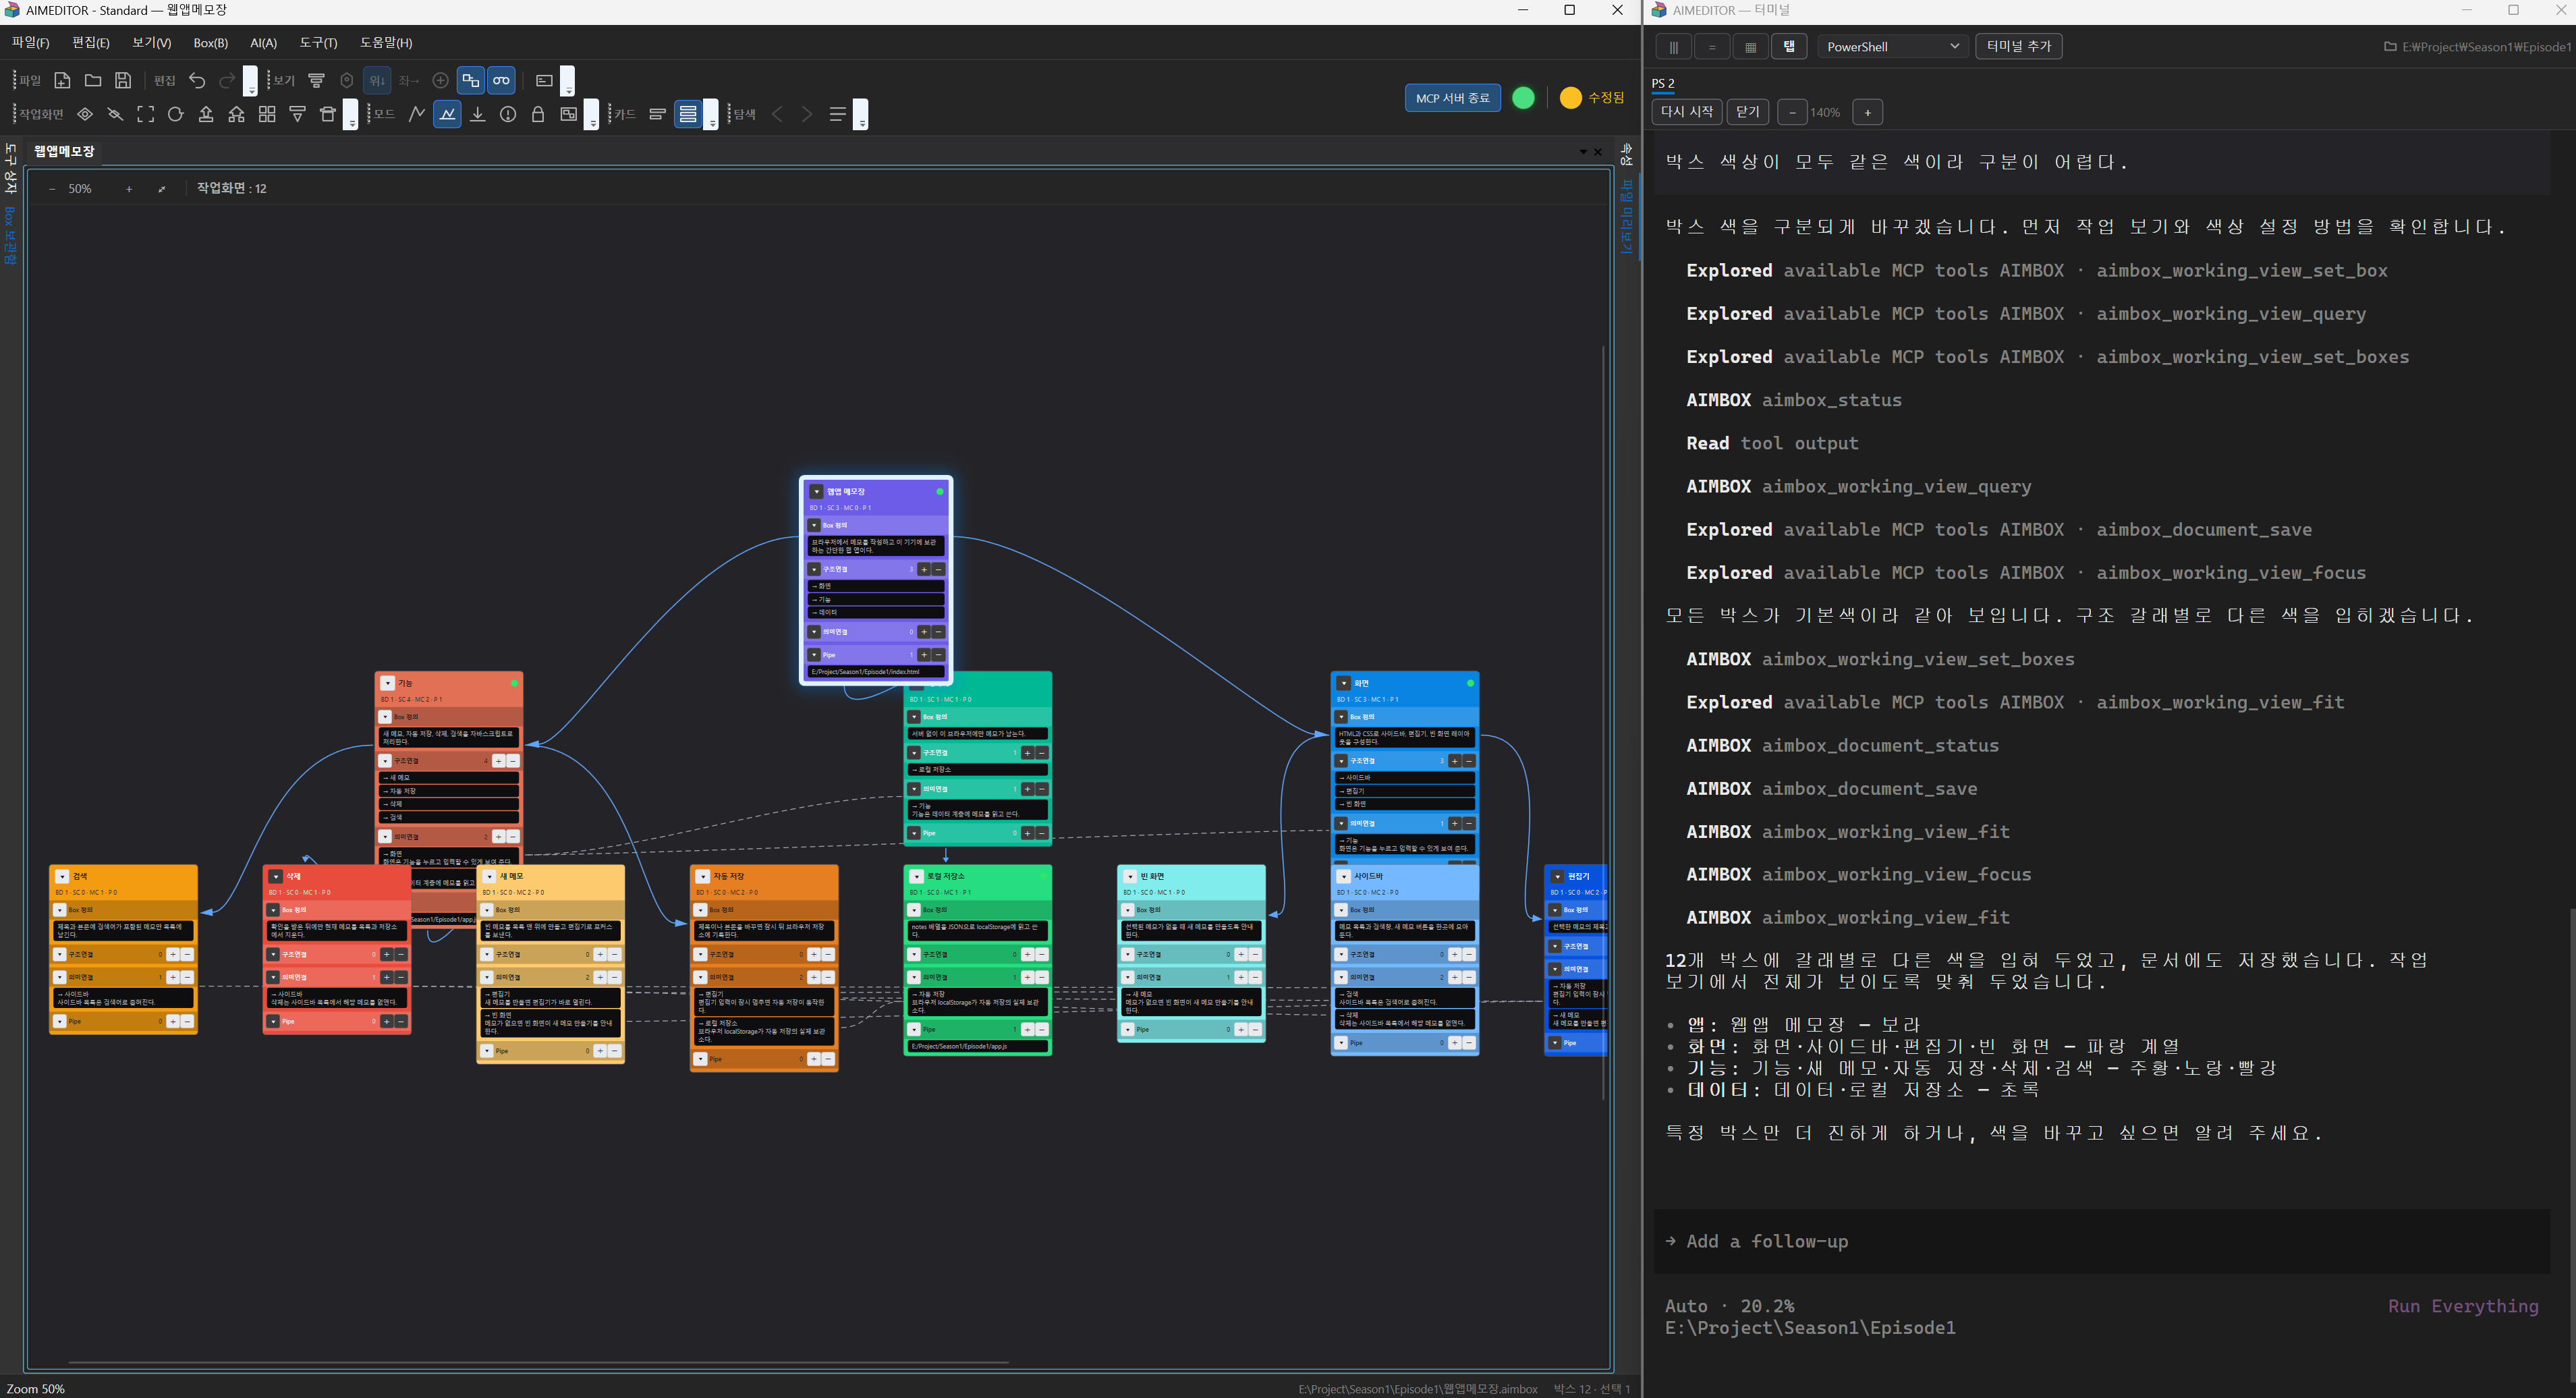2576x1398 pixels.
Task: Open the PowerShell shell dropdown
Action: (x=1892, y=46)
